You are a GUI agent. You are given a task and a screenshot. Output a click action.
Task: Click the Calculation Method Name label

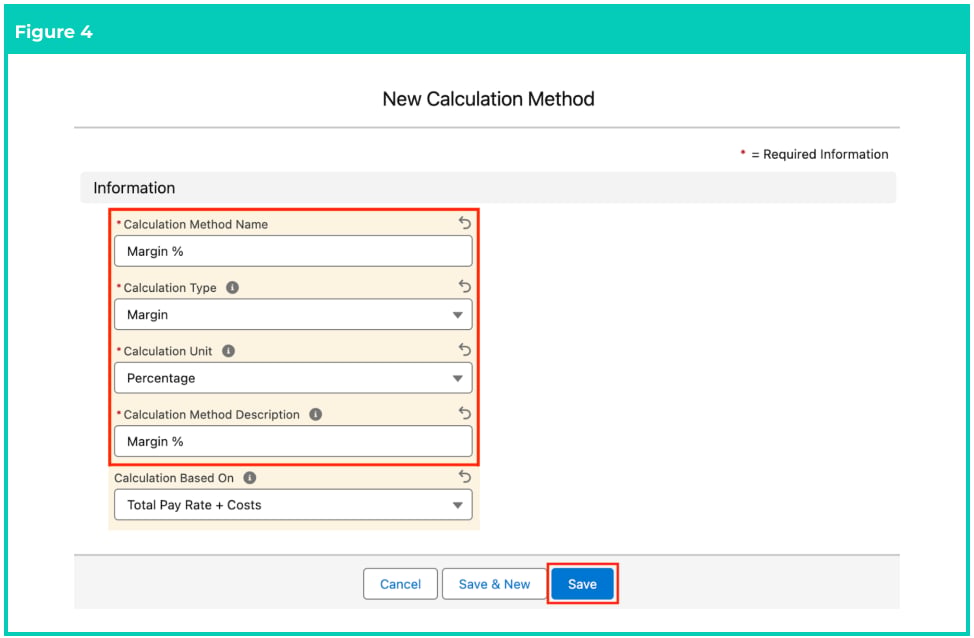pos(196,224)
